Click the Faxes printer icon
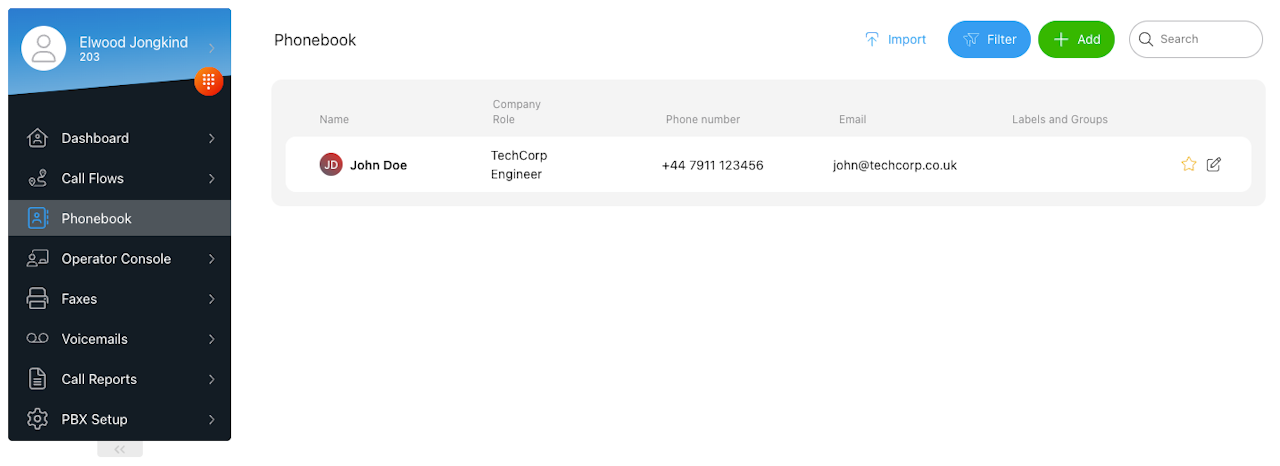 [x=37, y=298]
